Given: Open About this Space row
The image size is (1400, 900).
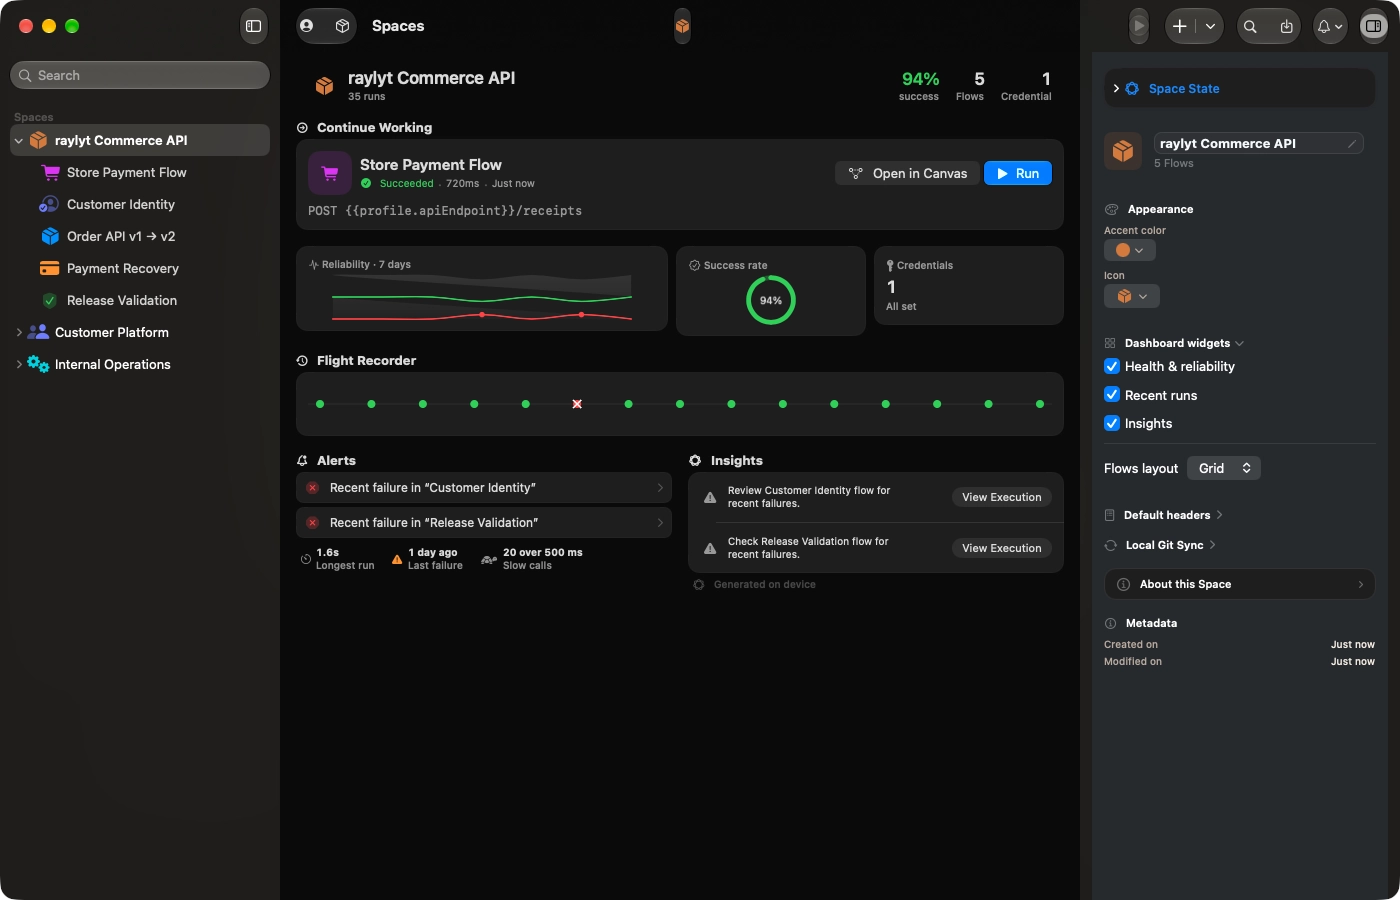Looking at the screenshot, I should pos(1240,584).
